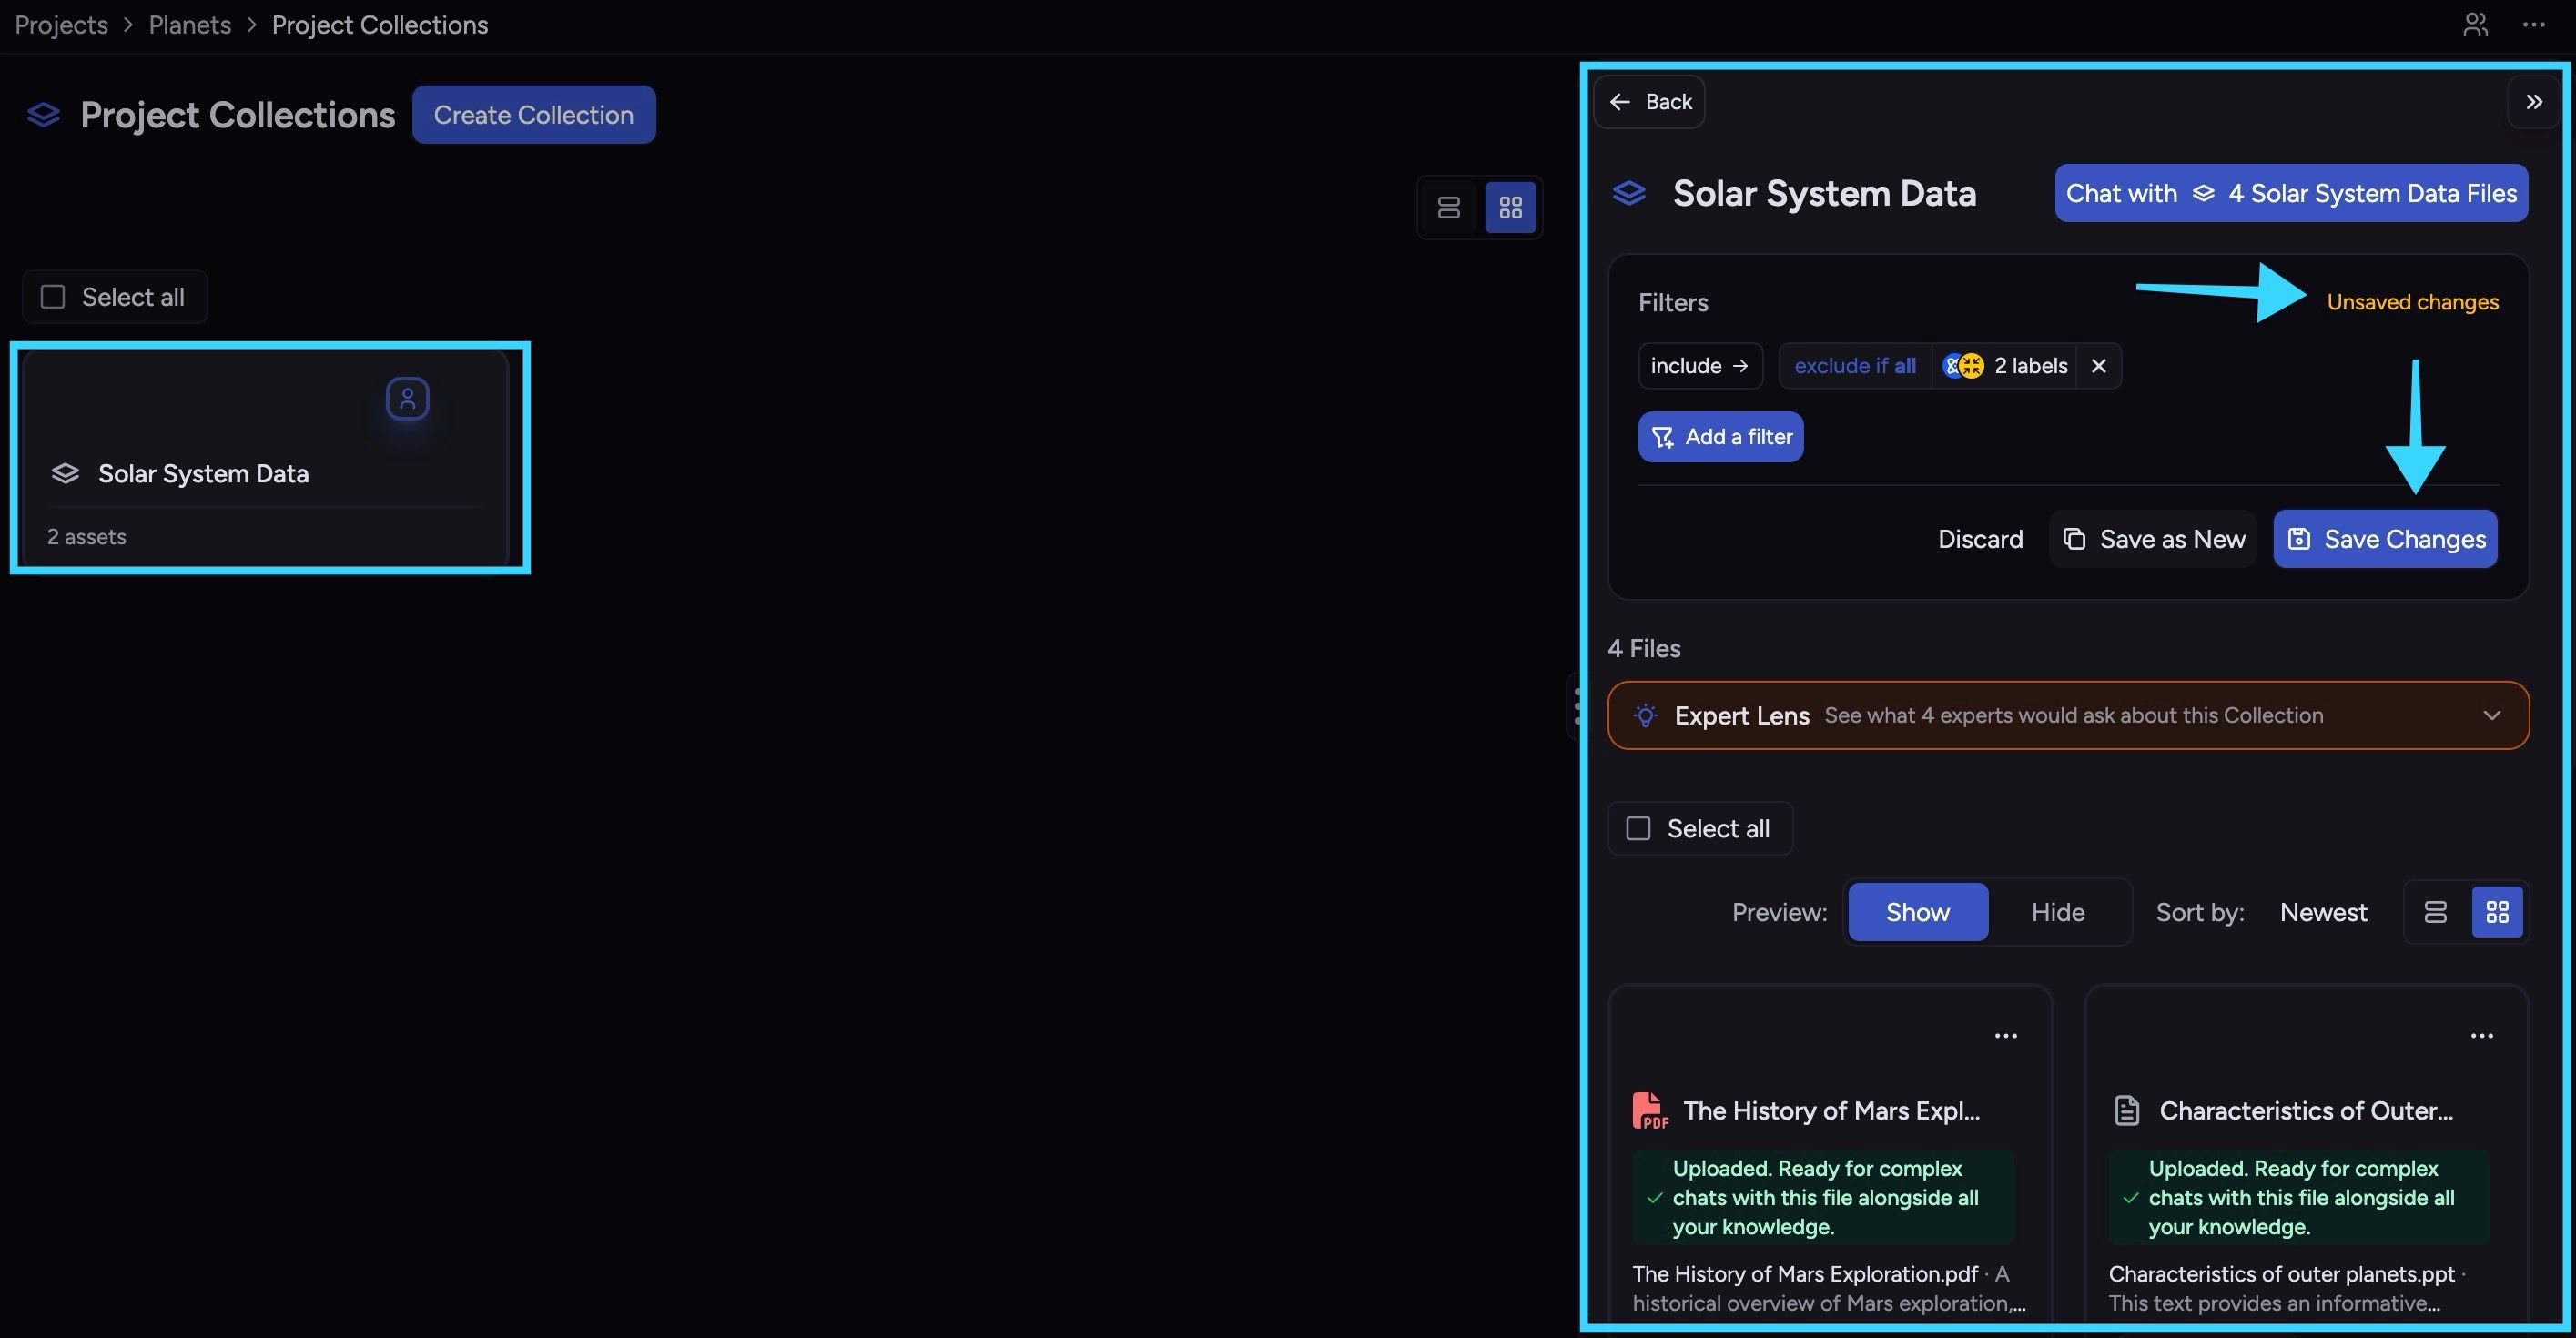Click the '4 Files' count text

tap(1644, 649)
